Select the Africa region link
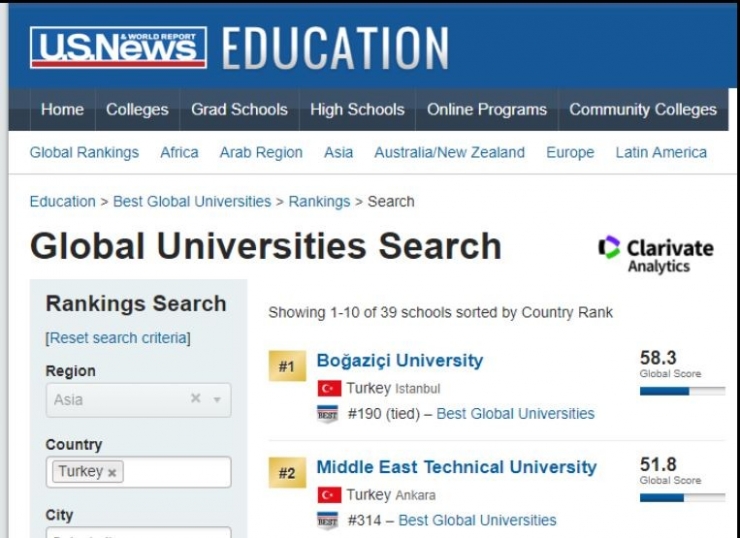This screenshot has height=538, width=740. (179, 152)
